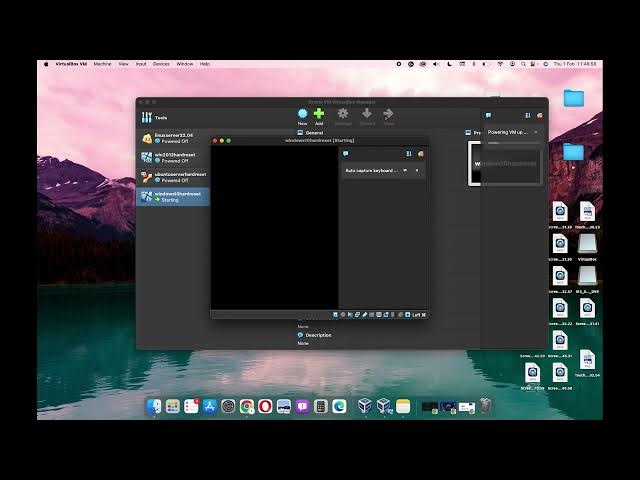Click clear-all icon in VM window notification panel
The width and height of the screenshot is (640, 480).
420,153
